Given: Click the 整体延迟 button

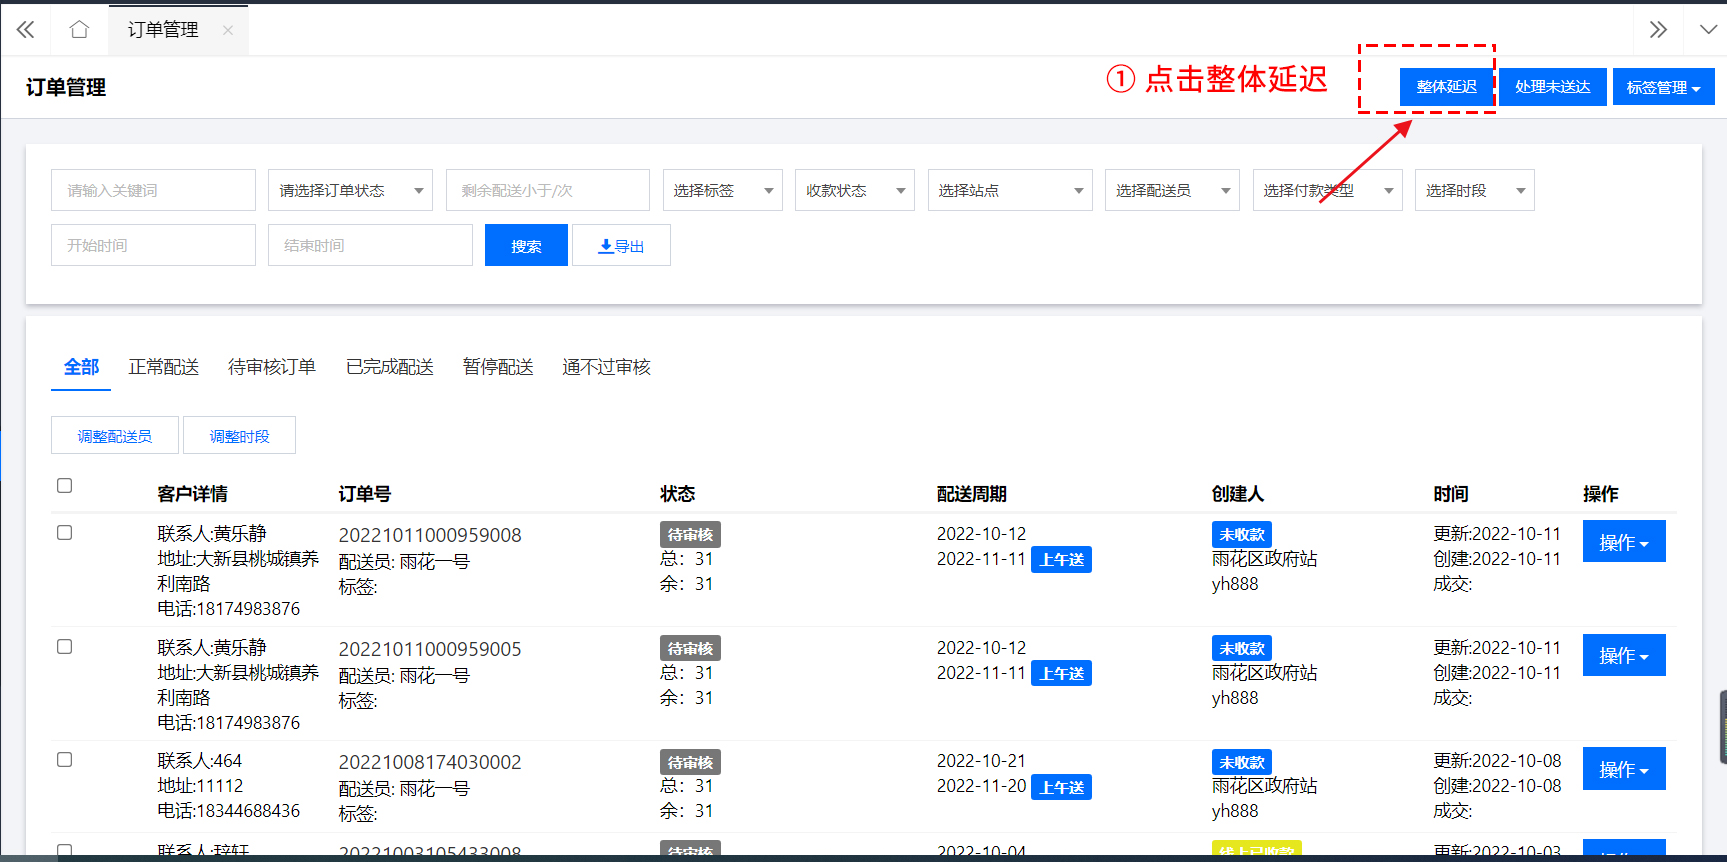Looking at the screenshot, I should tap(1446, 87).
